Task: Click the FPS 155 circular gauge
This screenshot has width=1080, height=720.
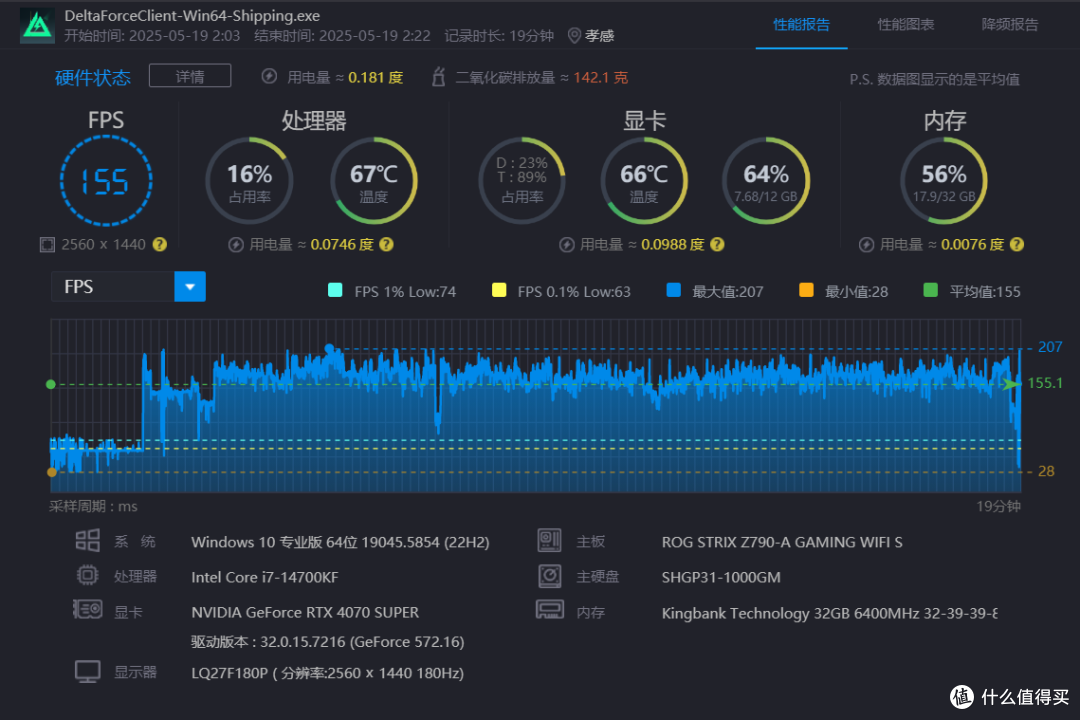Action: [x=105, y=181]
